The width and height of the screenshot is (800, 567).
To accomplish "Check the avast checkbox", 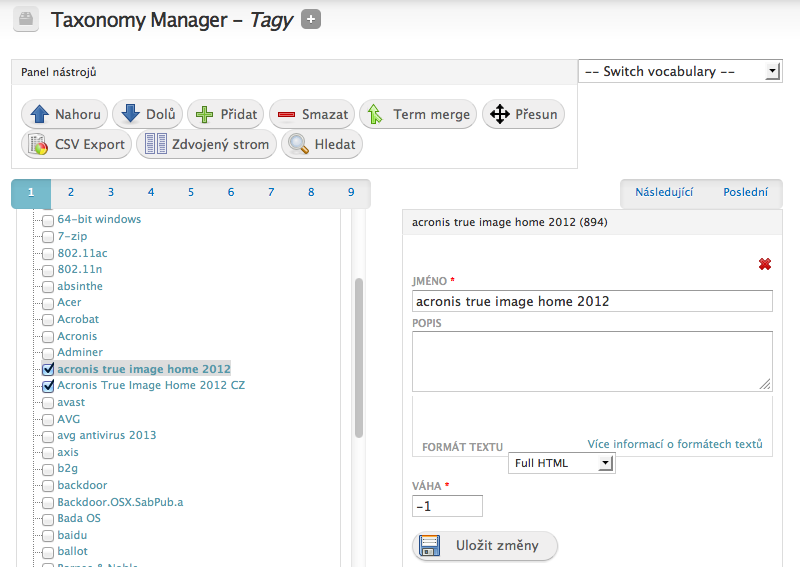I will tap(48, 403).
